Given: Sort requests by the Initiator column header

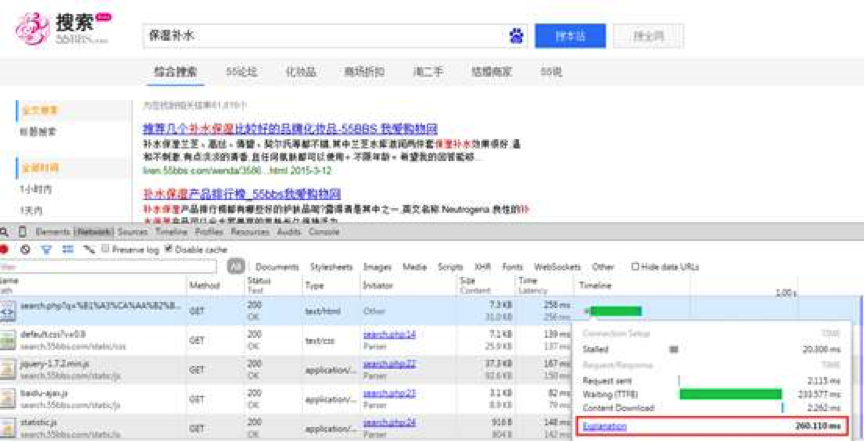Looking at the screenshot, I should (378, 285).
